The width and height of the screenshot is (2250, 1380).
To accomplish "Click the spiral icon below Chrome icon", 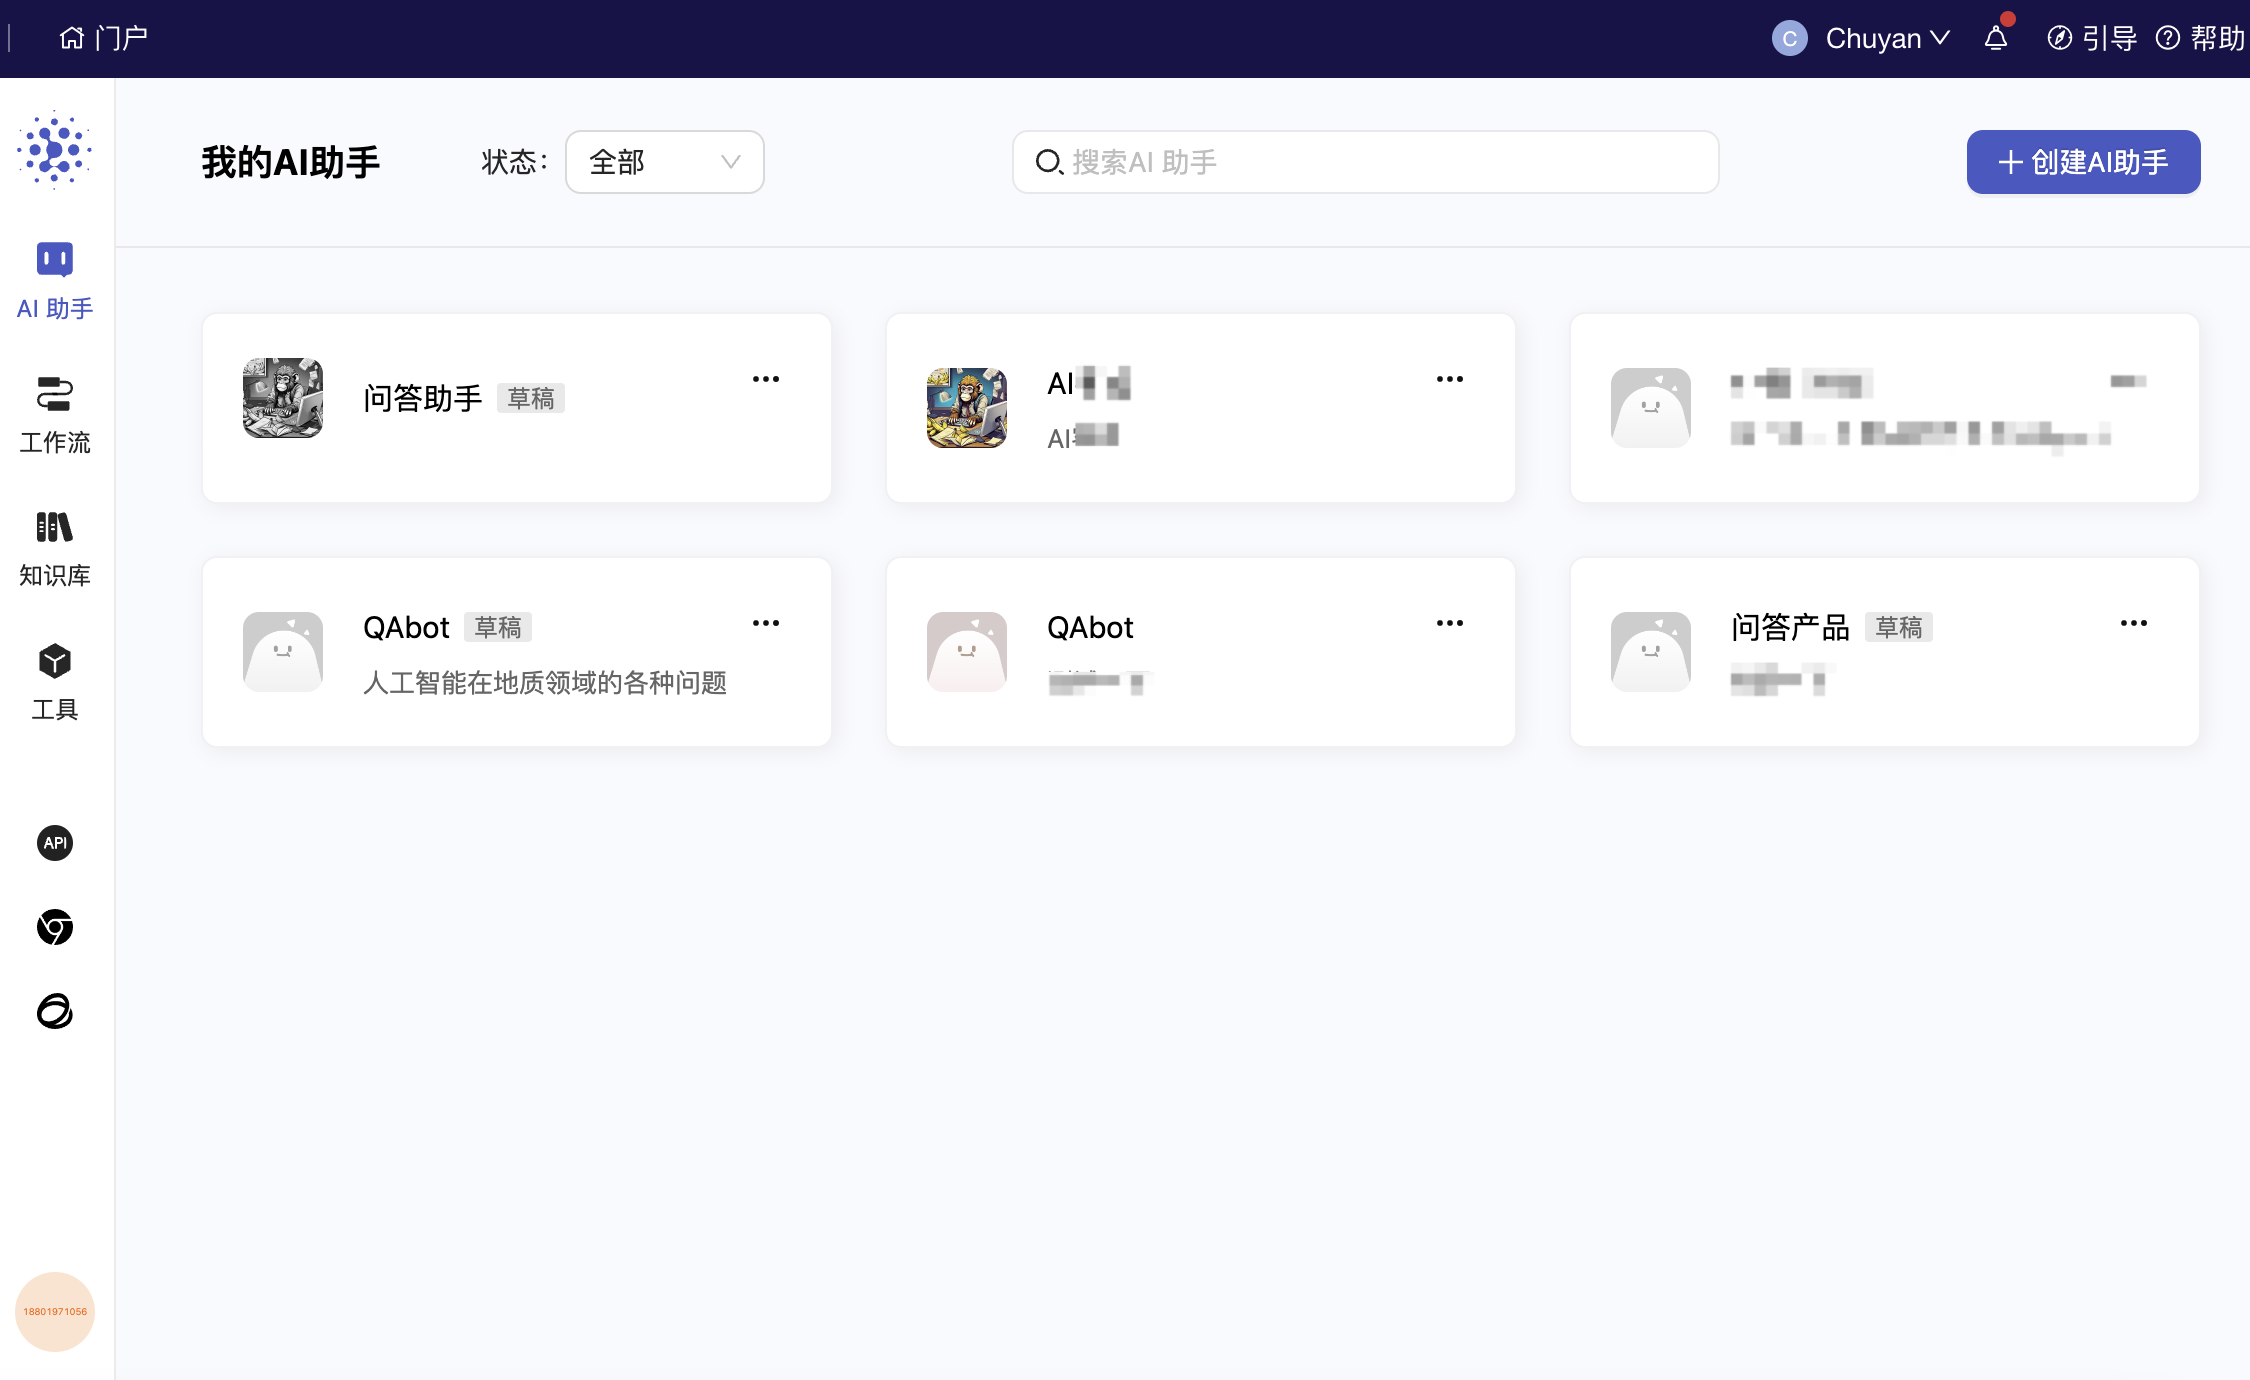I will [55, 1011].
